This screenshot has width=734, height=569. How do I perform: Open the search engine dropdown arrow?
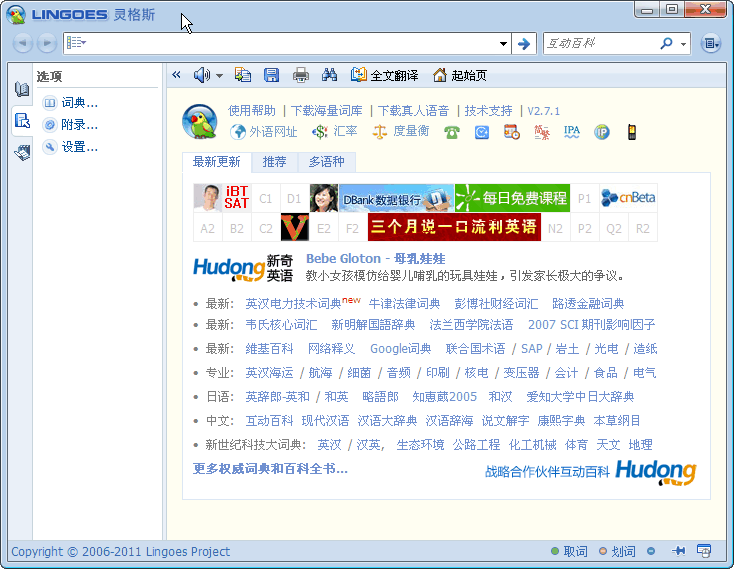click(x=683, y=44)
